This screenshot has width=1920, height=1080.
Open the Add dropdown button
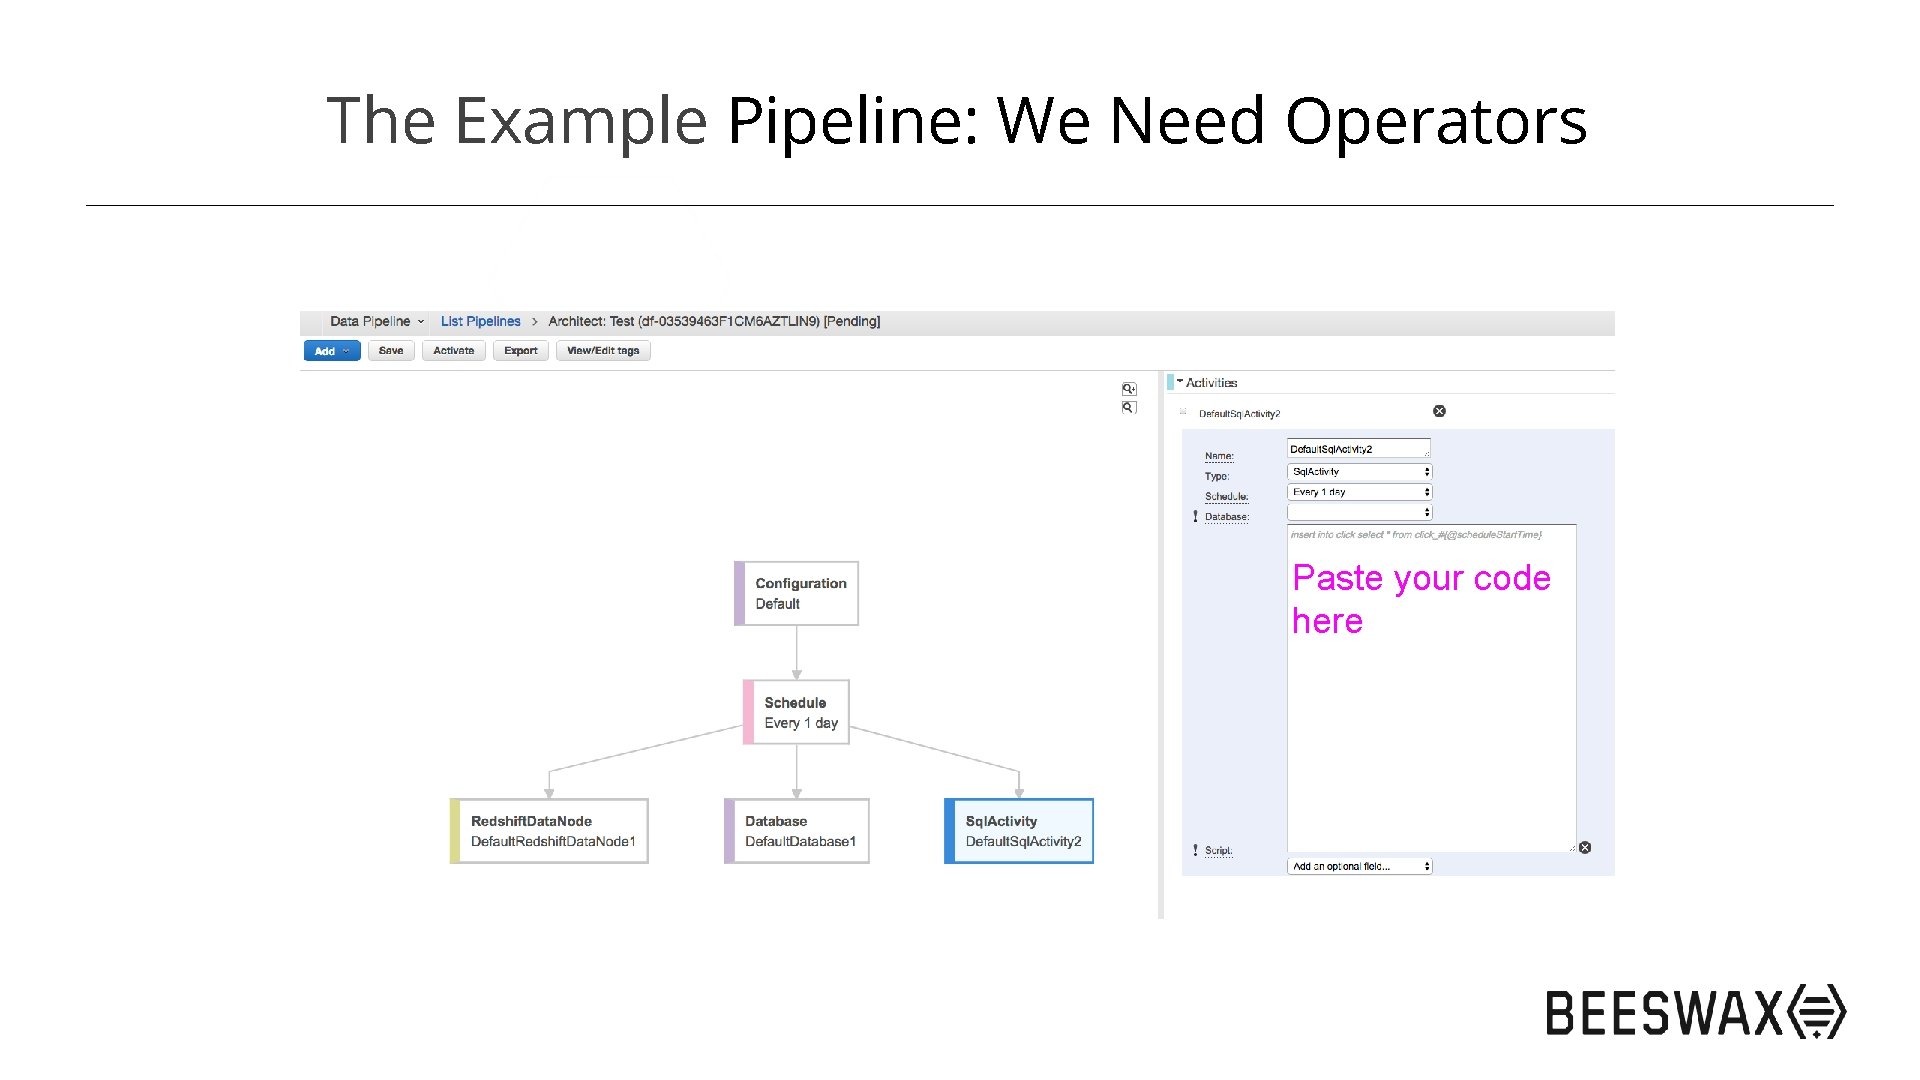[331, 351]
